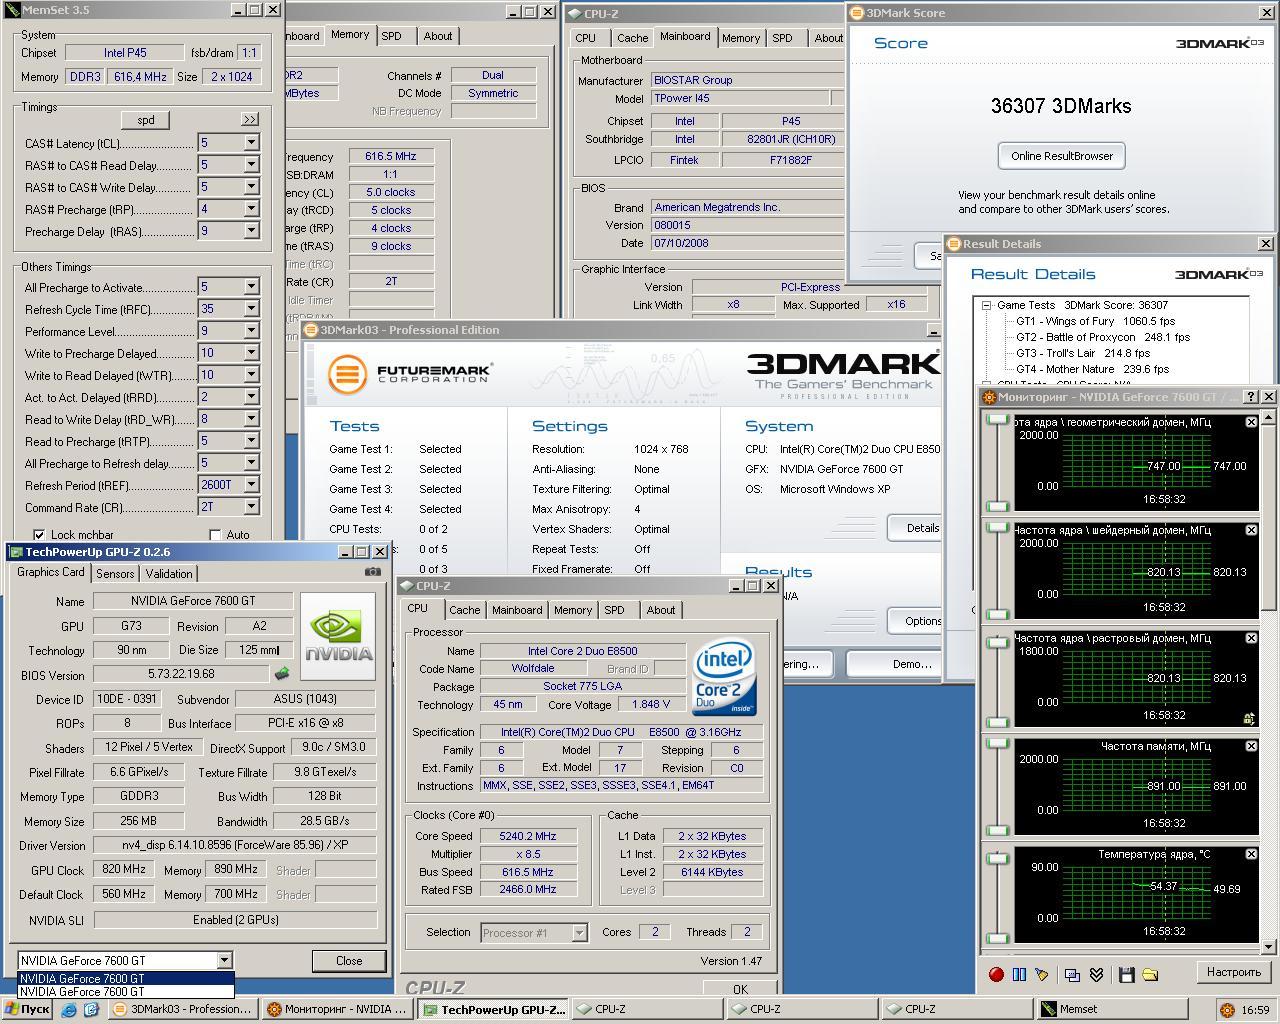Close the geometric domain frequency graph
This screenshot has width=1280, height=1024.
(x=1251, y=422)
